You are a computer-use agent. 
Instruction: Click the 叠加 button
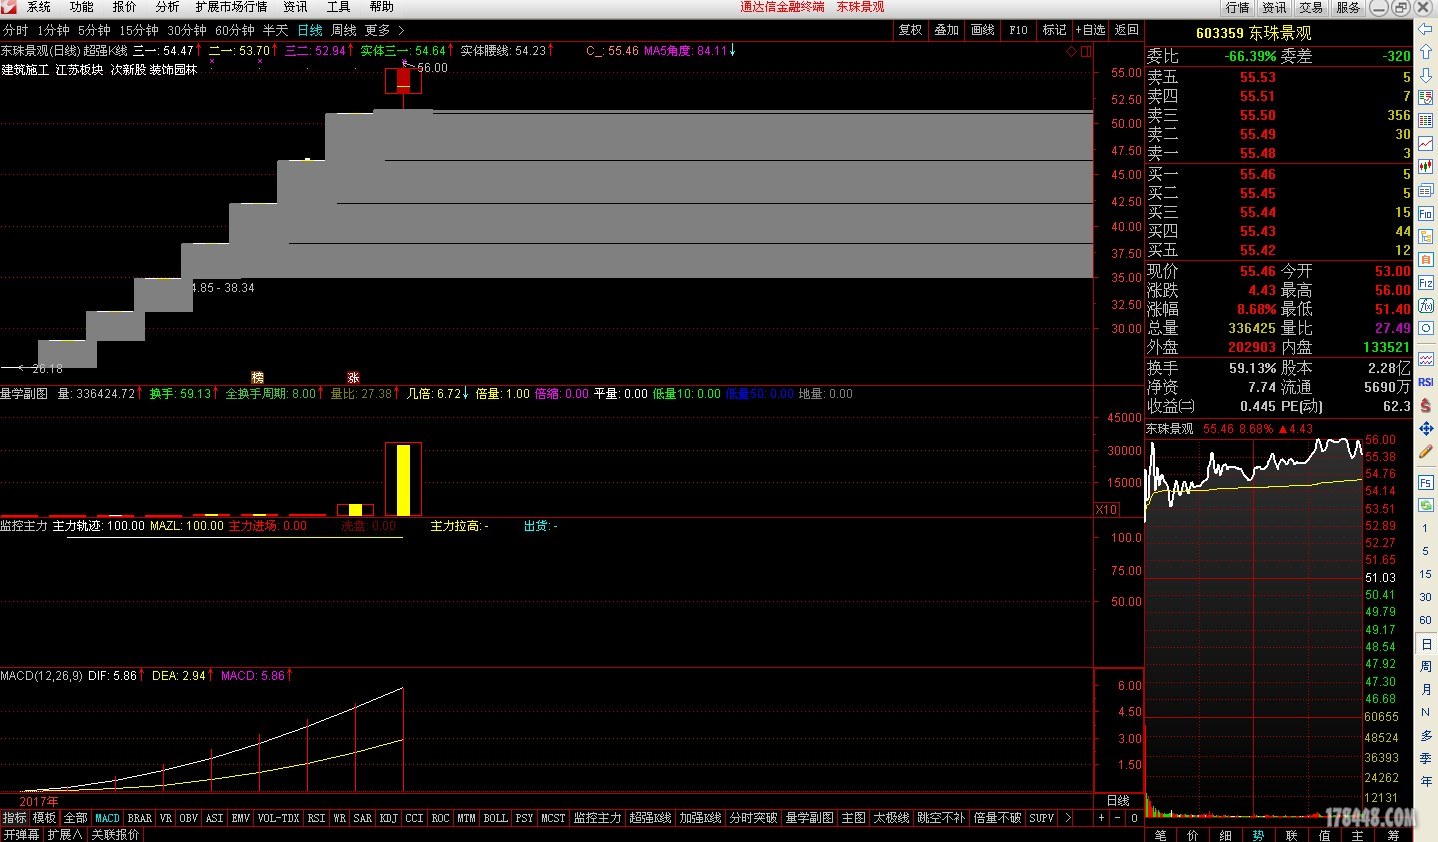click(x=947, y=30)
